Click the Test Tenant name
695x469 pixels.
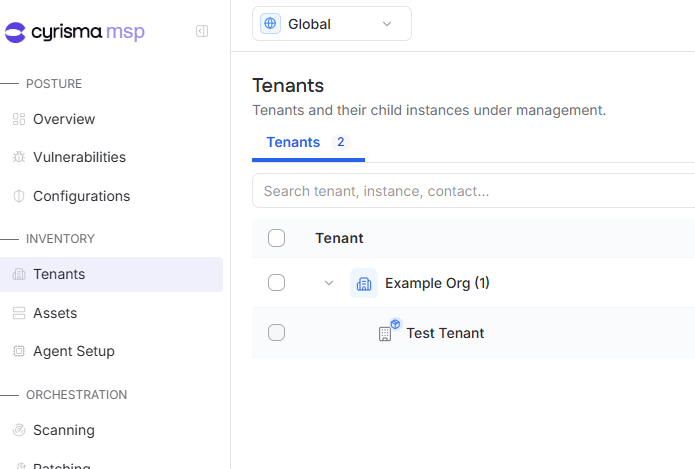(445, 333)
